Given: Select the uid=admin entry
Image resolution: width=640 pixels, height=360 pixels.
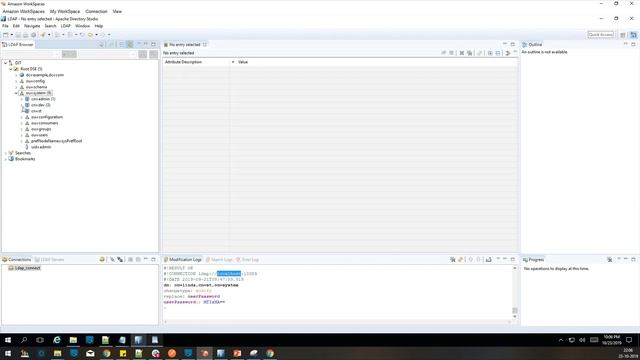Looking at the screenshot, I should 41,147.
